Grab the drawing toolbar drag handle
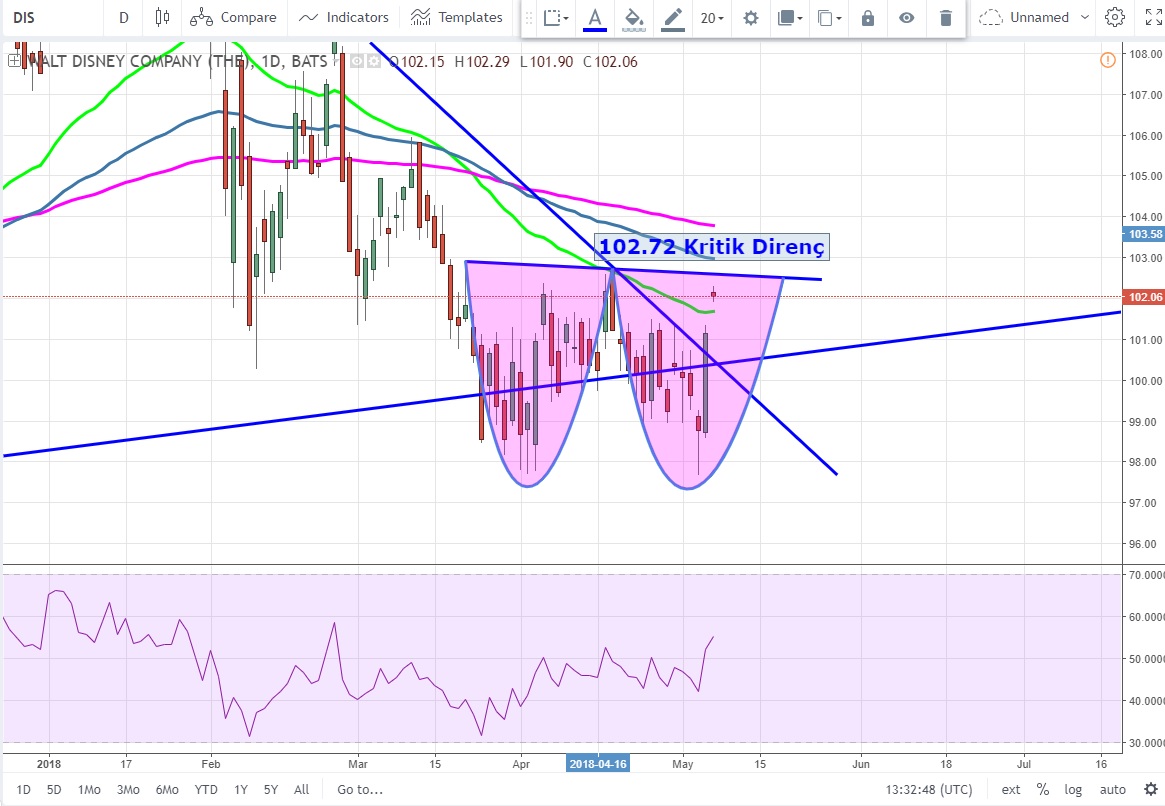1165x806 pixels. pyautogui.click(x=529, y=18)
